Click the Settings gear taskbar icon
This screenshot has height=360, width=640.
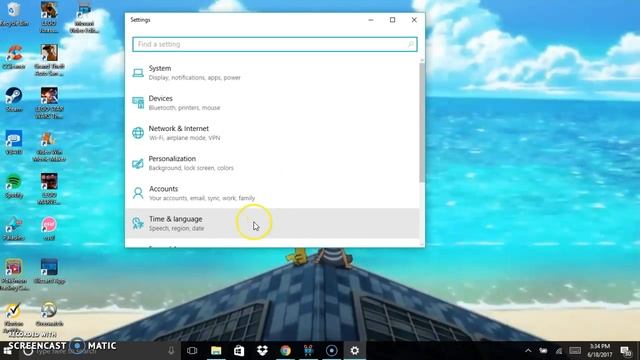pyautogui.click(x=355, y=351)
